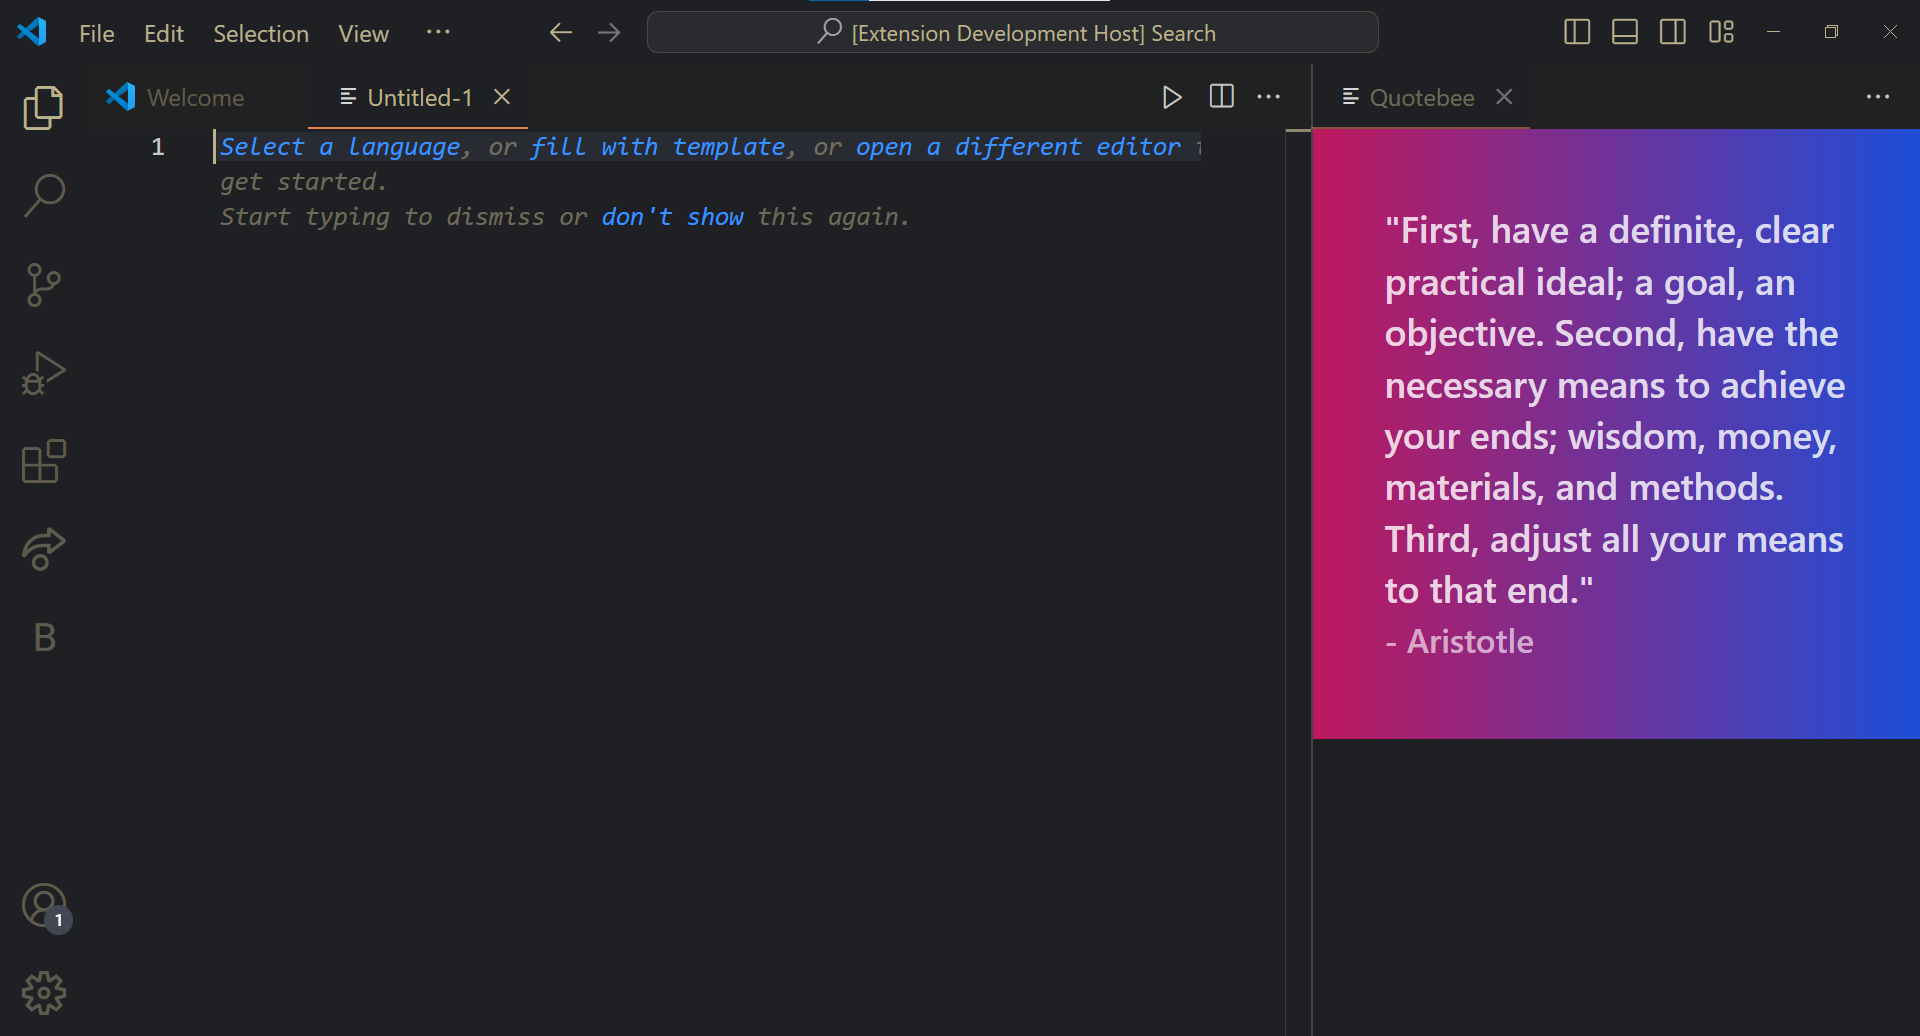The height and width of the screenshot is (1036, 1920).
Task: Click the 'Select a language' link
Action: point(340,147)
